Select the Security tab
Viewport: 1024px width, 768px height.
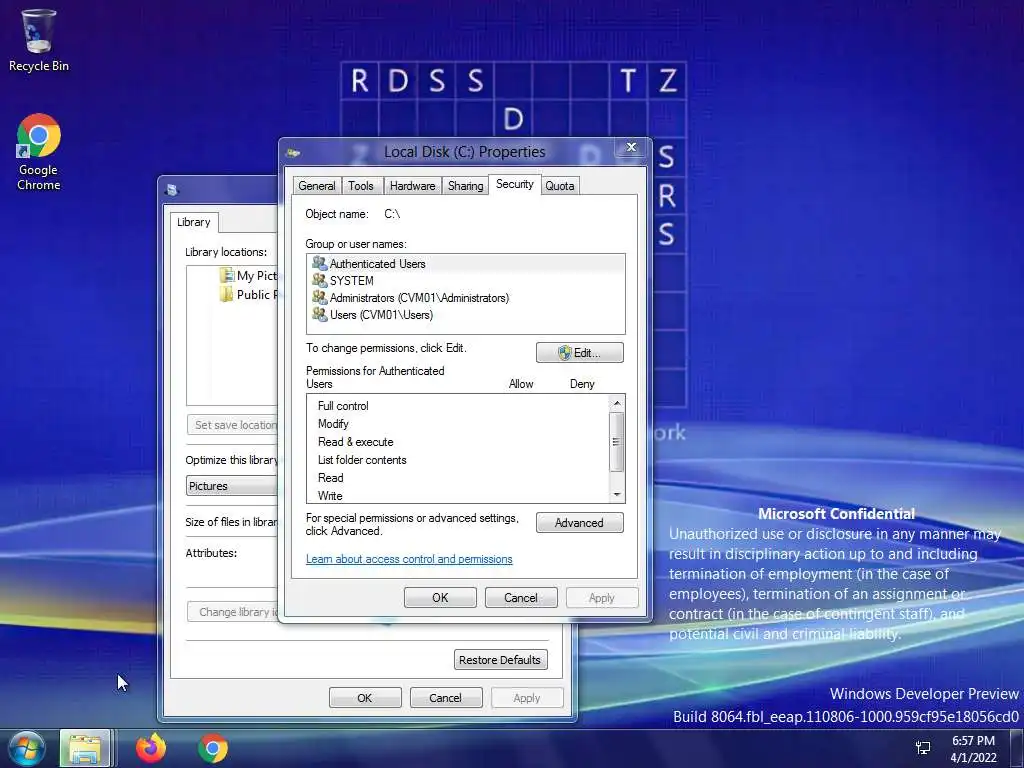[x=515, y=184]
